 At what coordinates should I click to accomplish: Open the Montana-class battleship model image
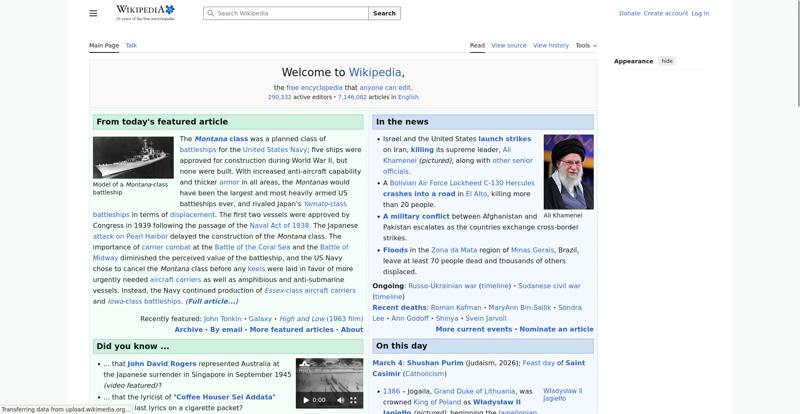tap(133, 157)
